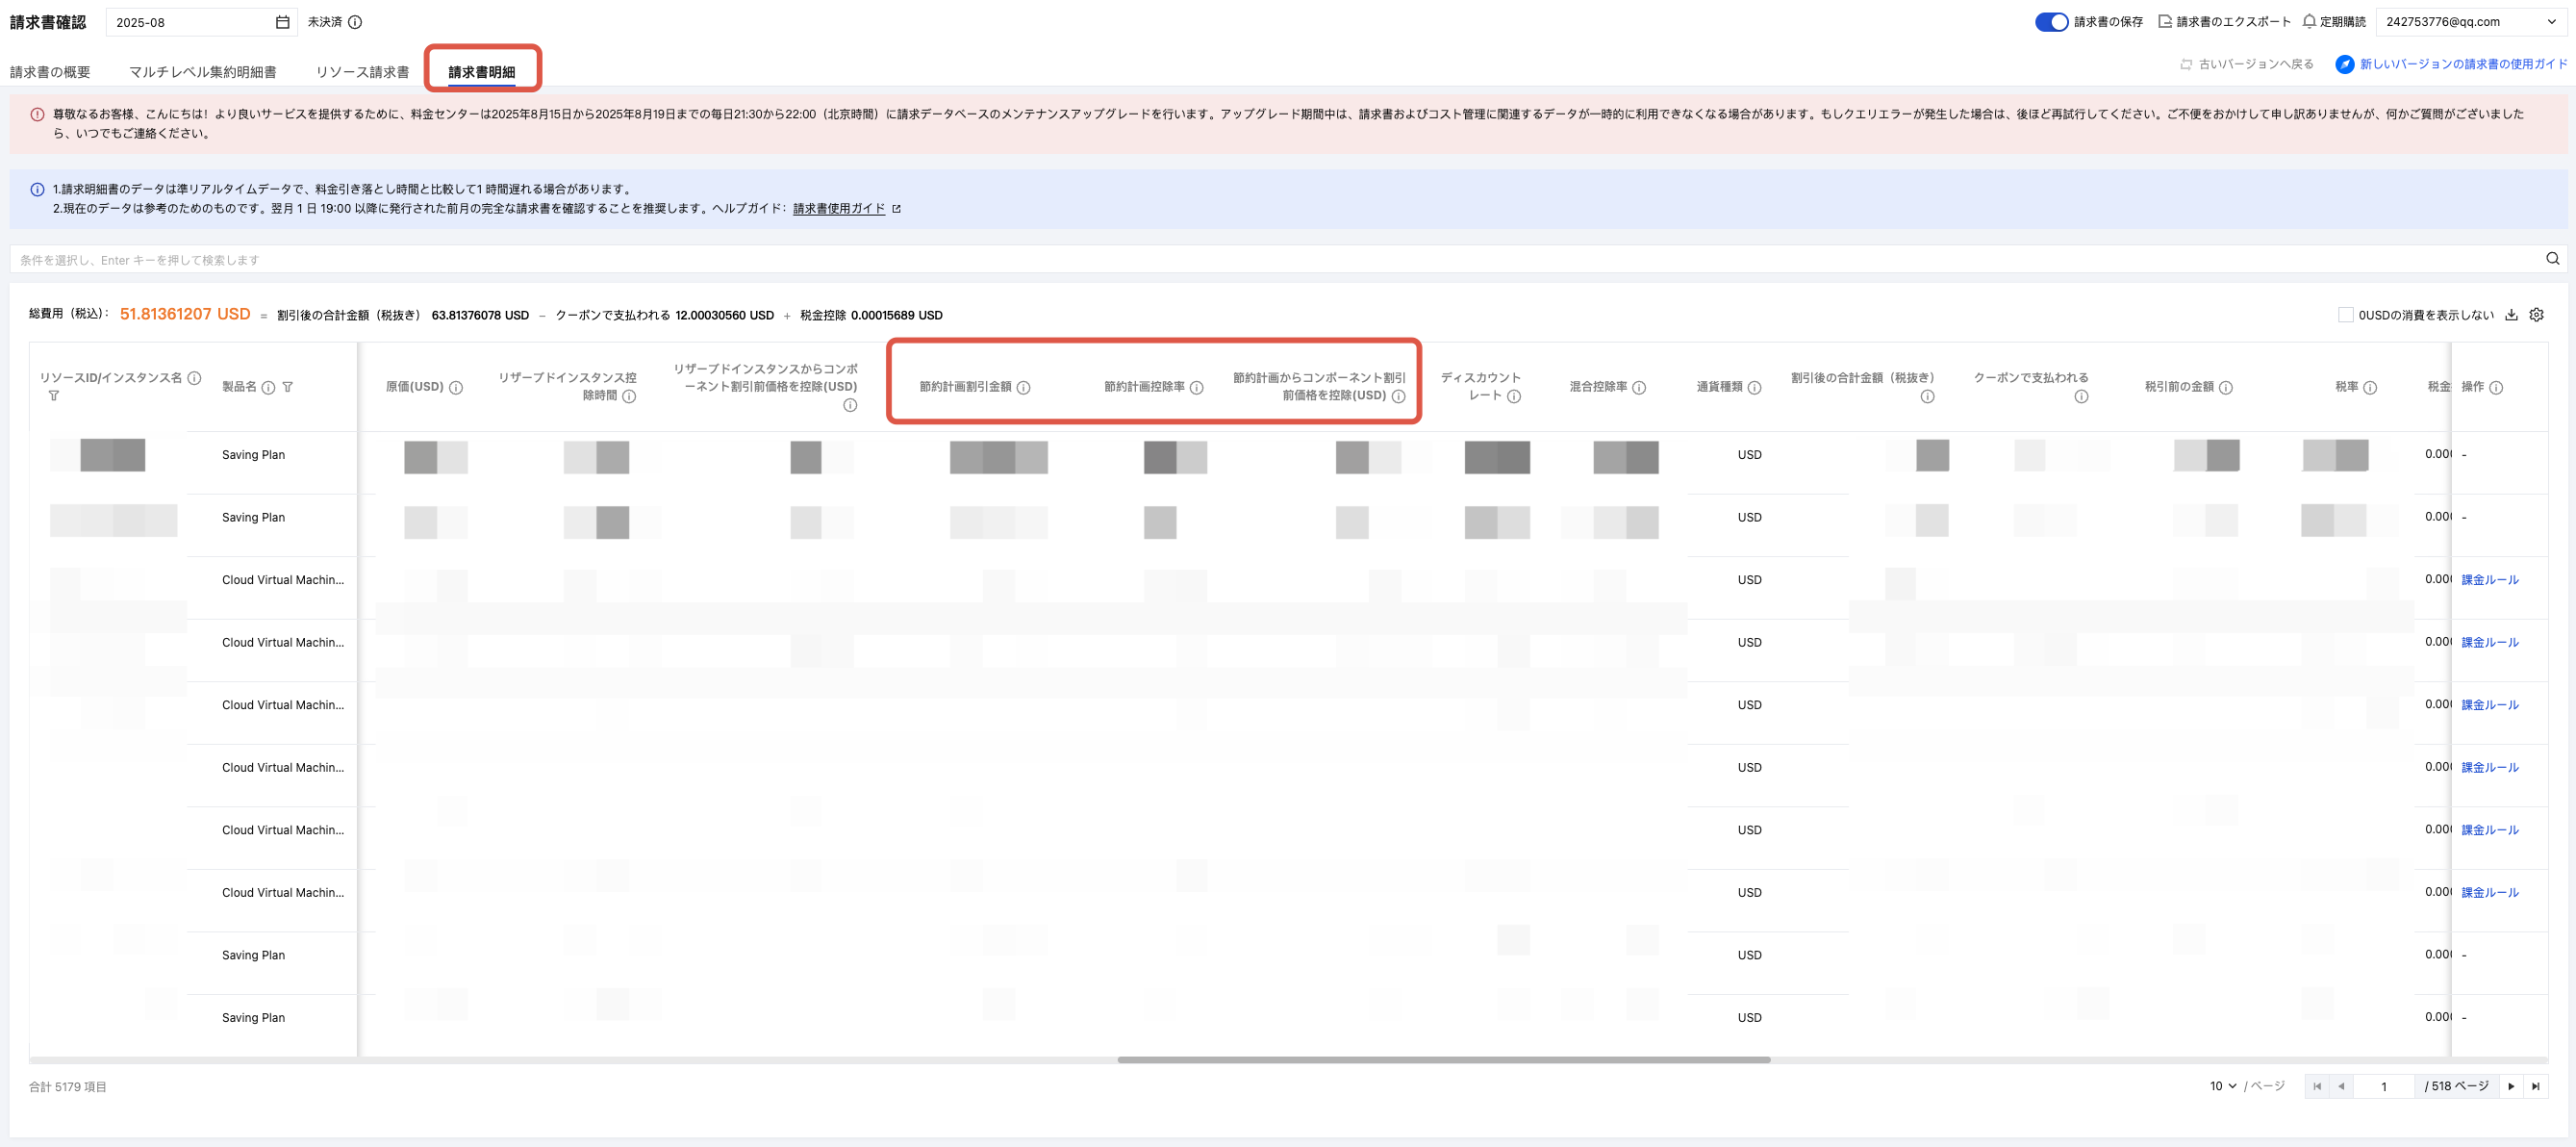Click info icon beside 節約計画割引金額
This screenshot has width=2576, height=1147.
pos(1023,388)
